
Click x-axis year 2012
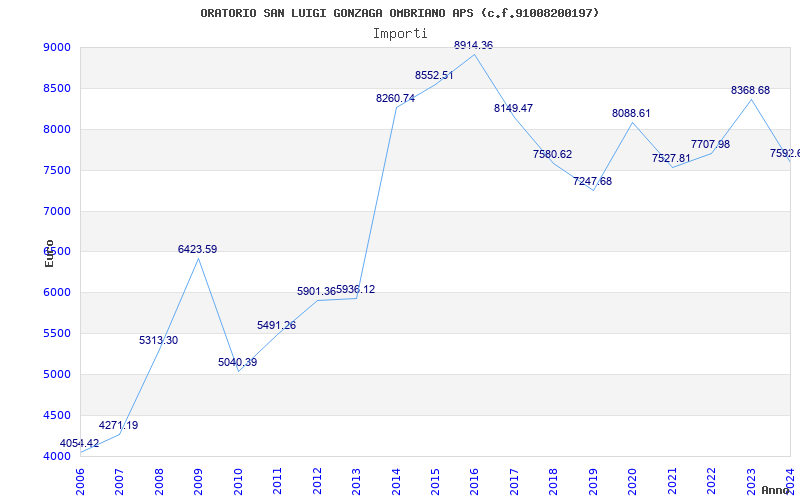click(317, 481)
